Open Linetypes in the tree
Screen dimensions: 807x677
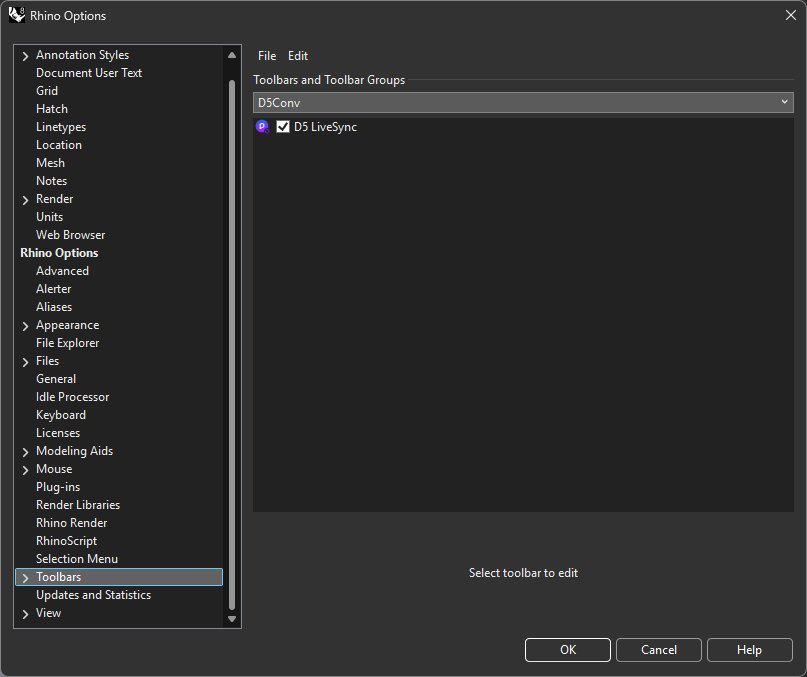click(61, 127)
